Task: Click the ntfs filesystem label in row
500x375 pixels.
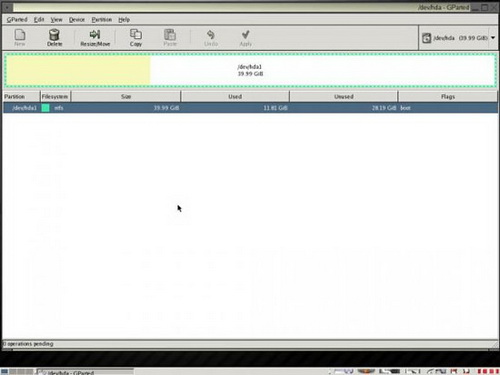Action: click(x=59, y=108)
